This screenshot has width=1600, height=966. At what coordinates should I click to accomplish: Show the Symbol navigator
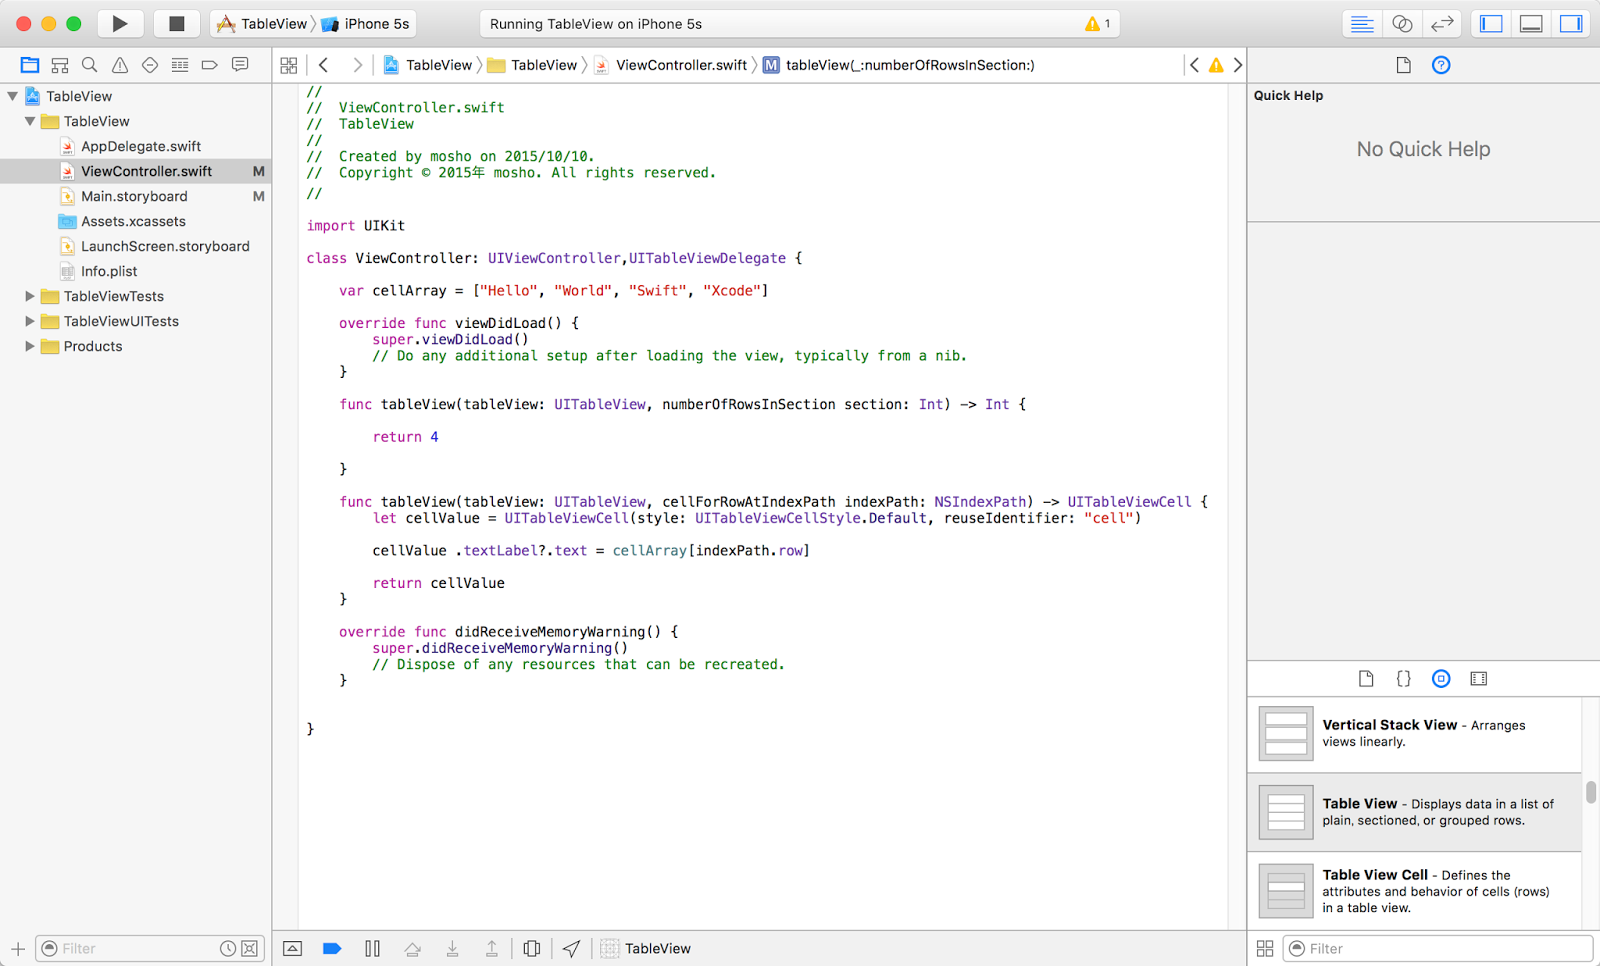point(60,65)
